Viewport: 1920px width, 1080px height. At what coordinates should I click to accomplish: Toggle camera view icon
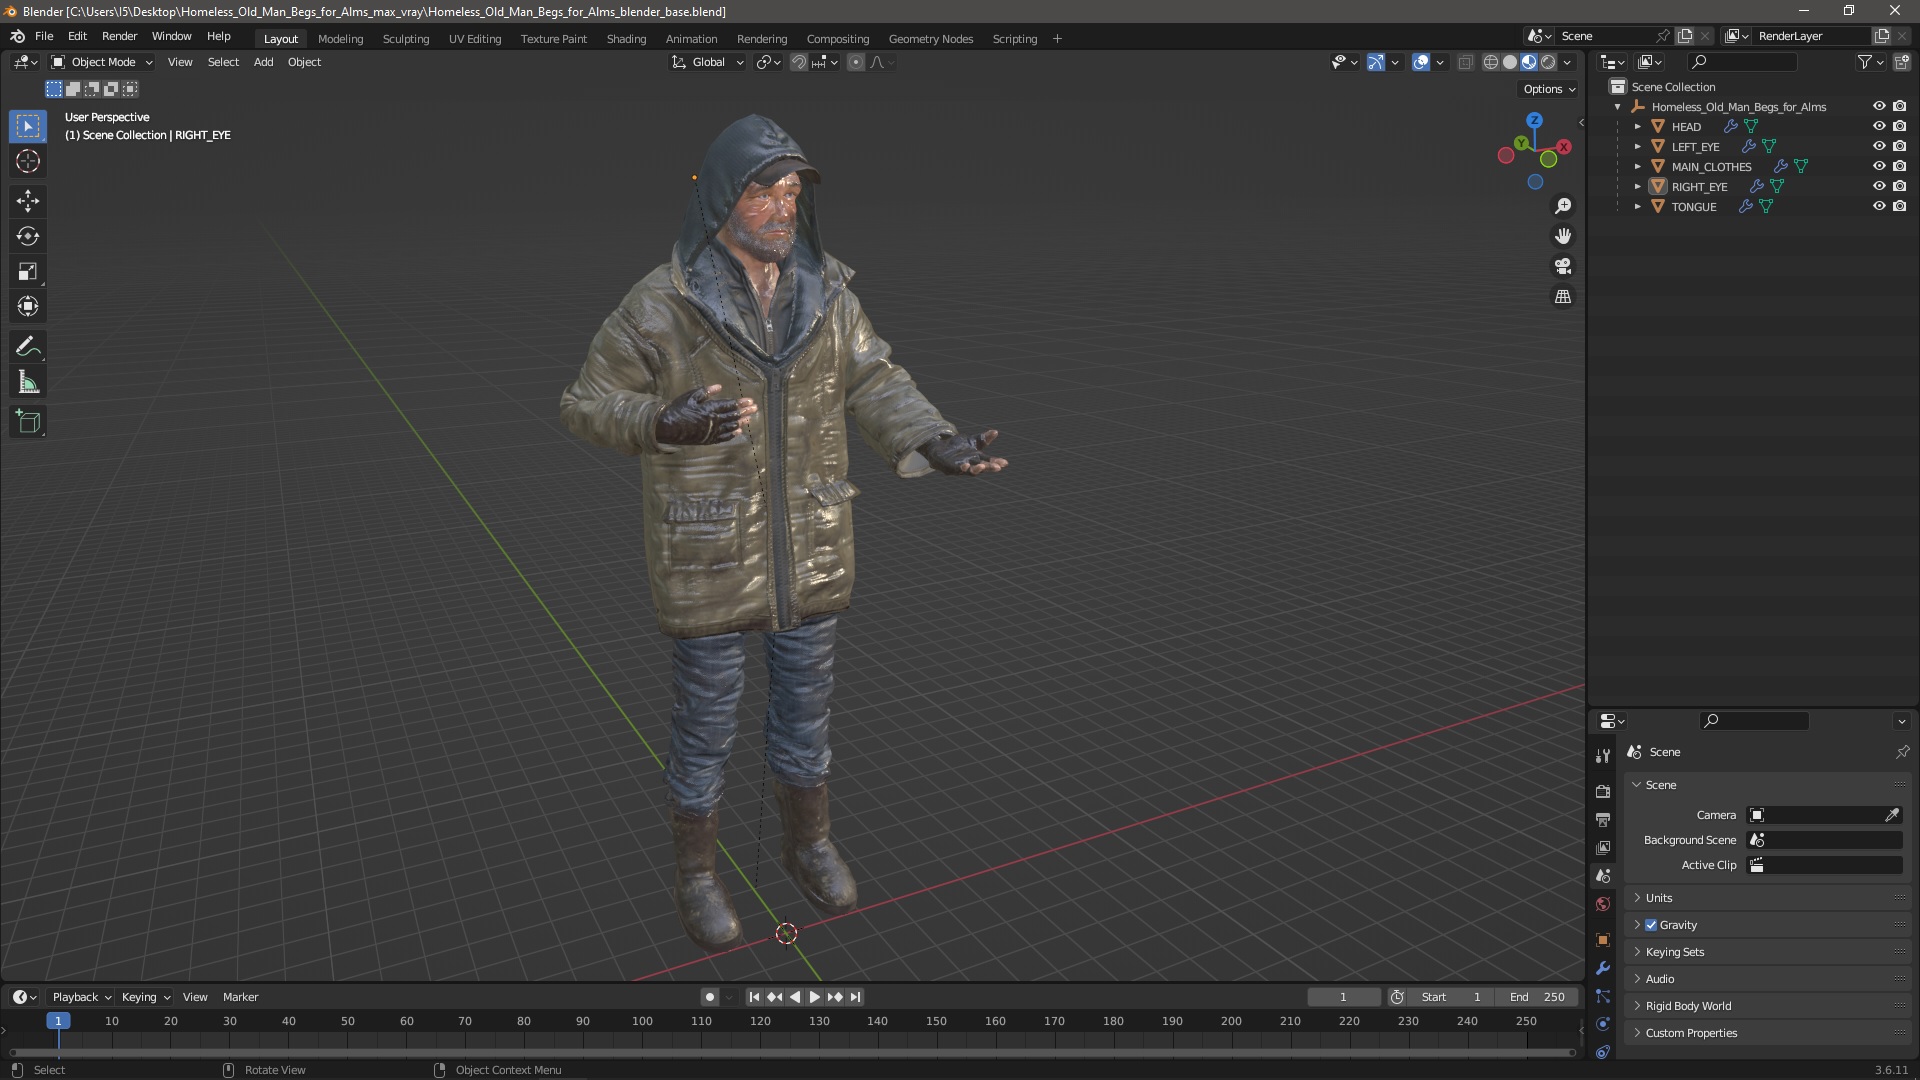pyautogui.click(x=1563, y=266)
